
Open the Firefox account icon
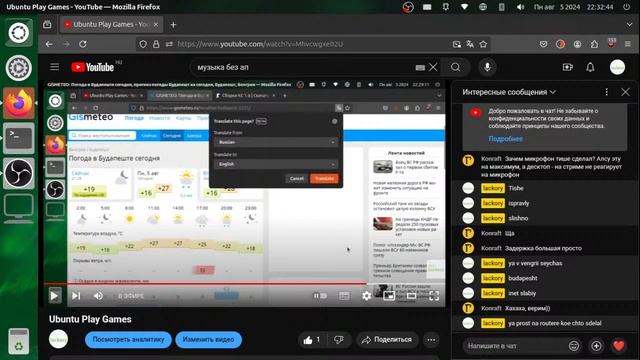coord(577,44)
